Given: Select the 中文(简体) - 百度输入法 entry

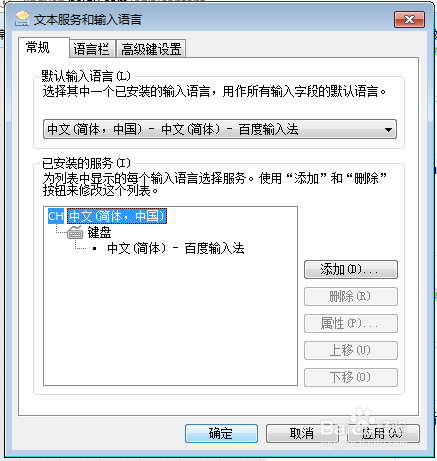Looking at the screenshot, I should (176, 248).
